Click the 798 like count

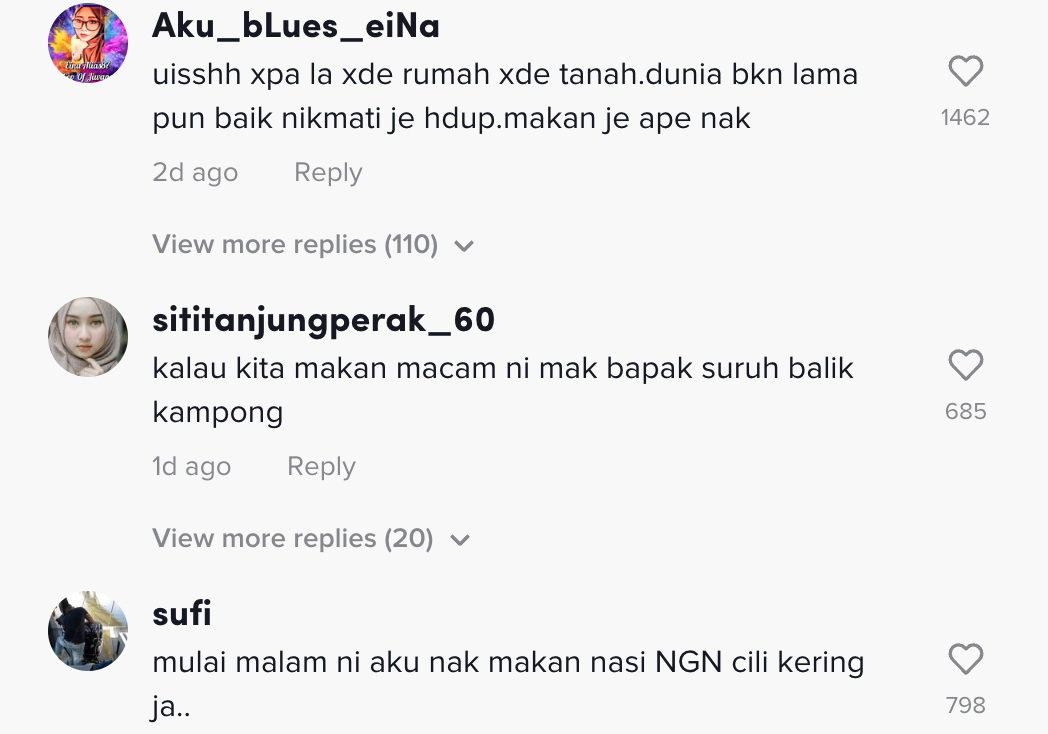tap(966, 705)
